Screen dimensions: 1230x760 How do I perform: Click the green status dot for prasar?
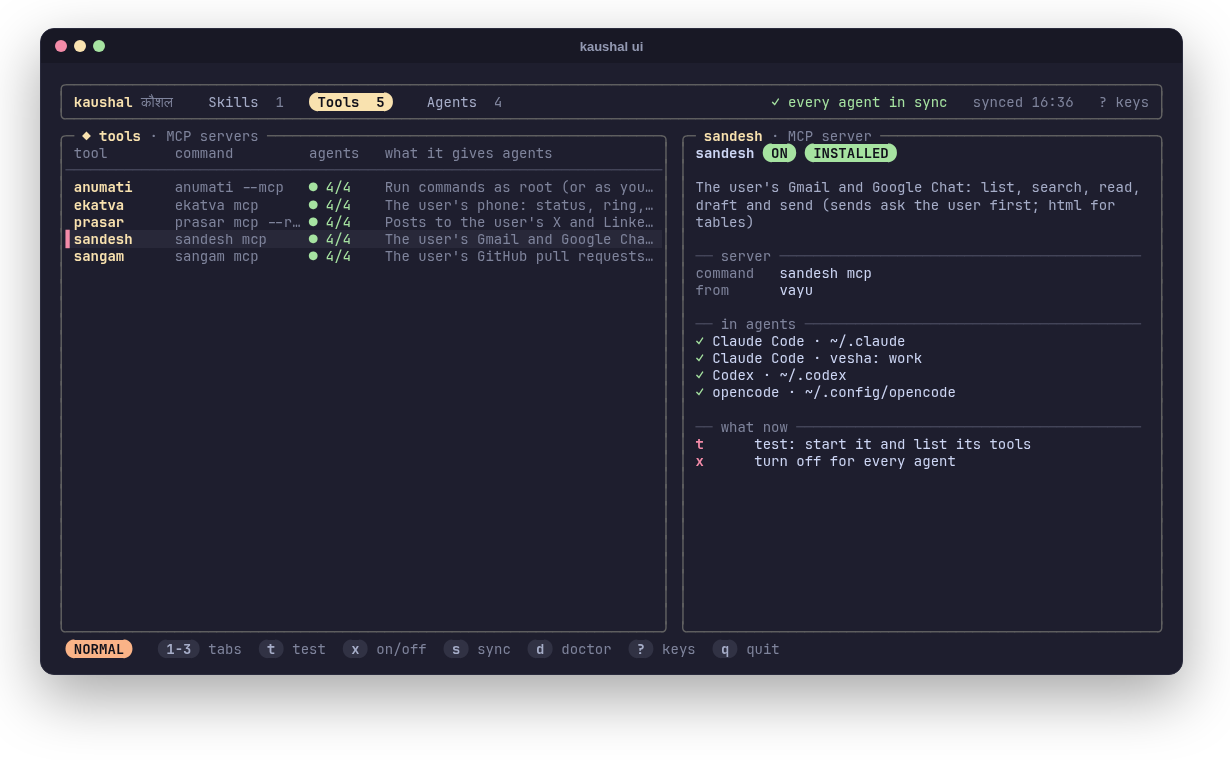313,222
